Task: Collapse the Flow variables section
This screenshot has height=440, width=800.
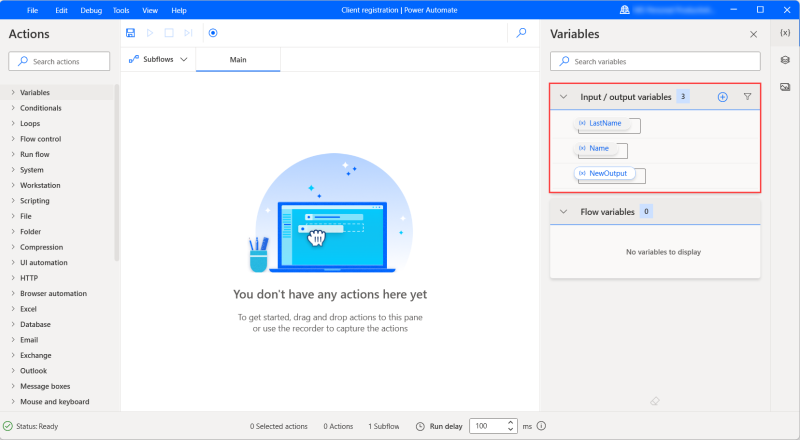Action: pos(563,211)
